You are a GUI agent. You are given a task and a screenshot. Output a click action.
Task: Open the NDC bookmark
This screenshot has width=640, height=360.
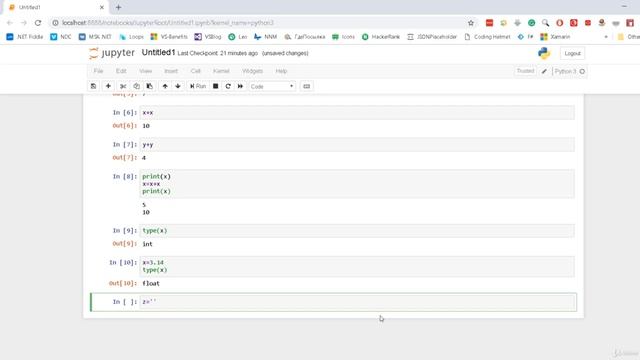pos(61,37)
